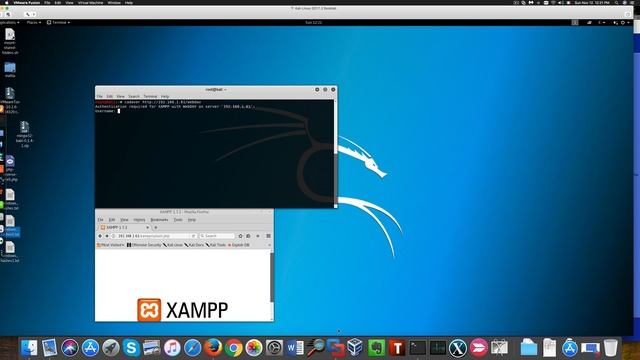Open Firefox Tools menu
The image size is (640, 360).
click(178, 220)
